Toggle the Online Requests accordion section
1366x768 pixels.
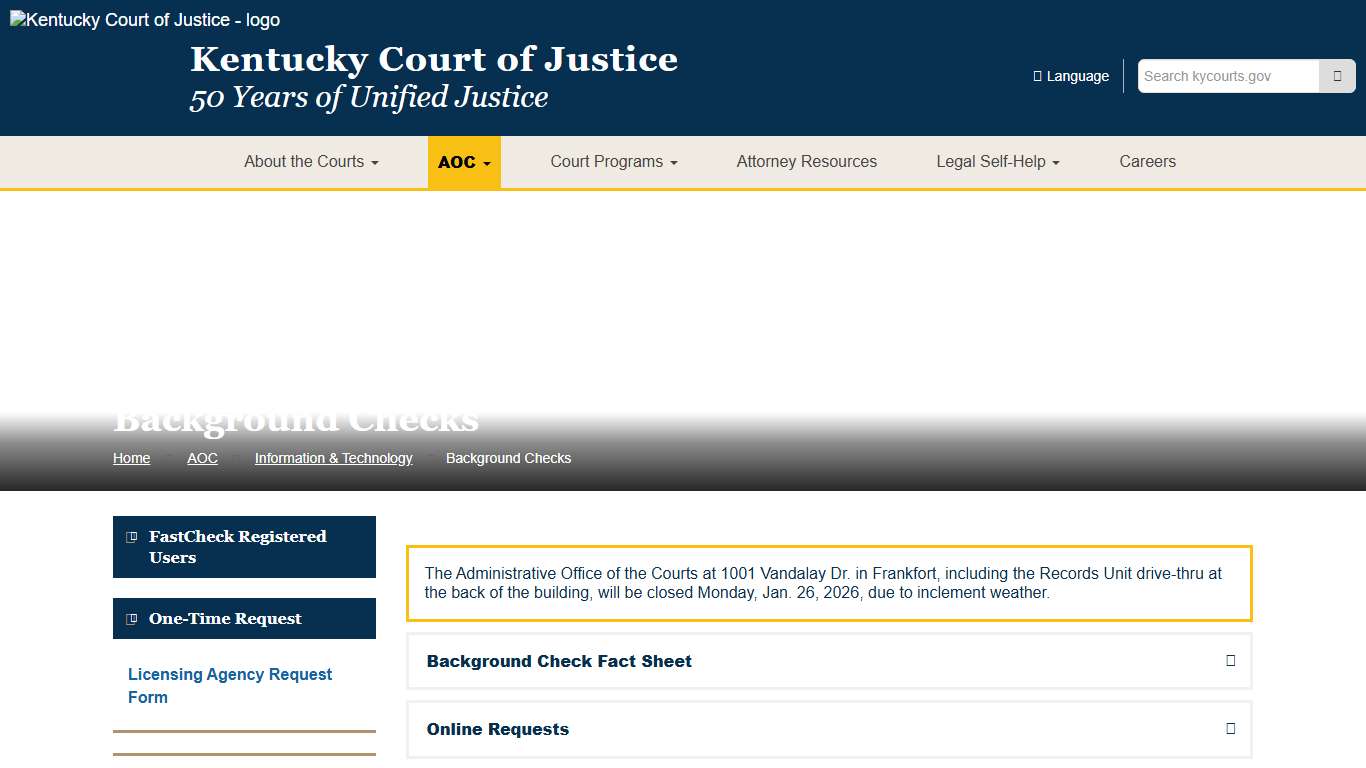pyautogui.click(x=828, y=729)
